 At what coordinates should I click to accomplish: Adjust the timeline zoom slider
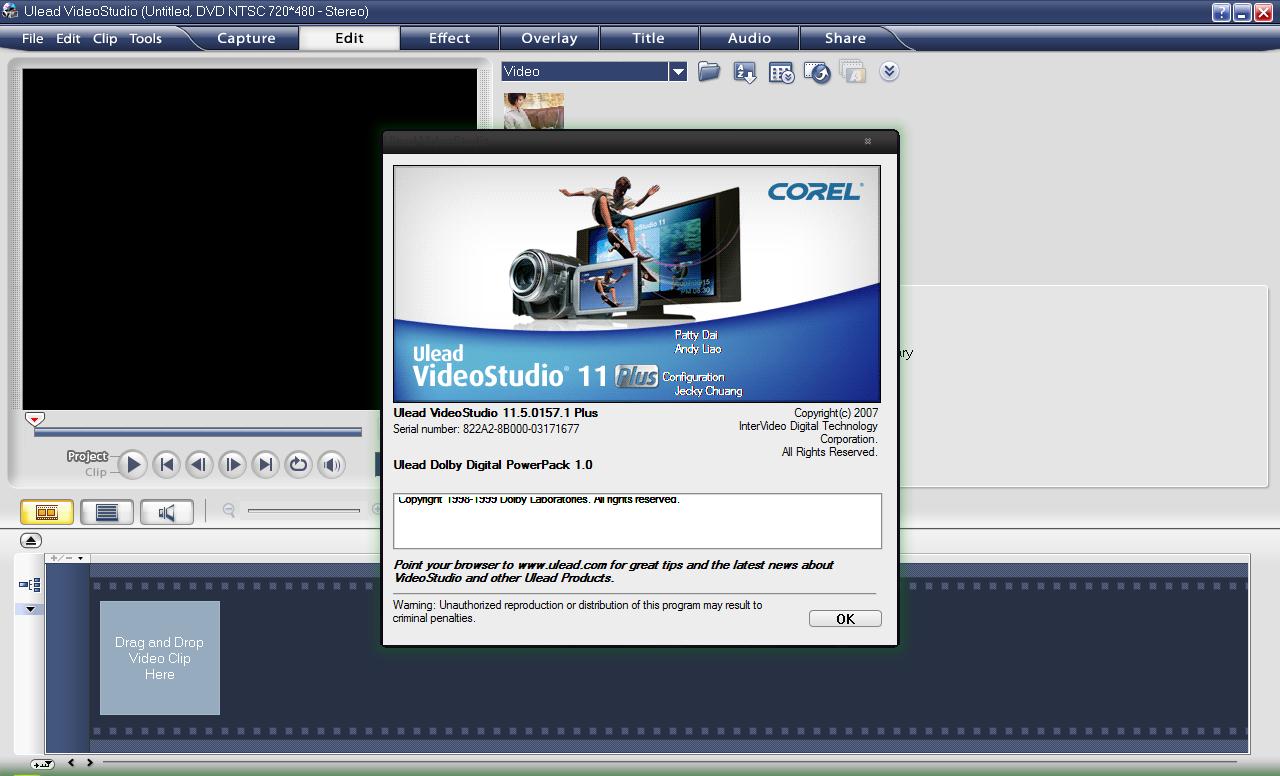[x=305, y=511]
